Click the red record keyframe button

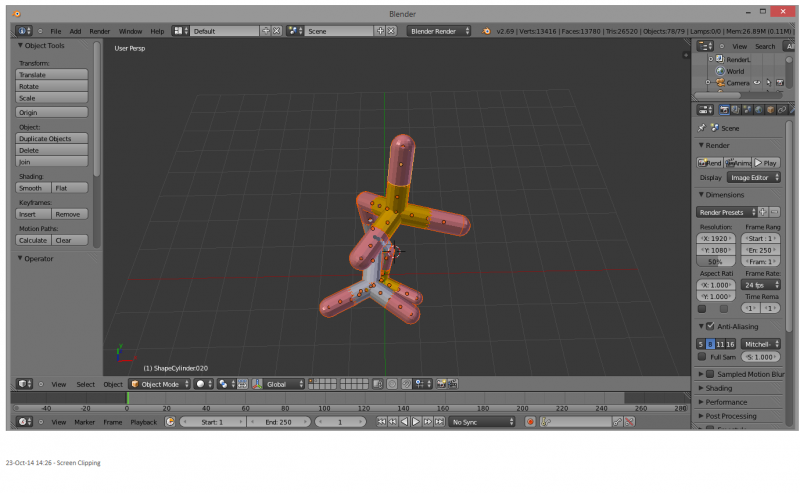[x=531, y=422]
